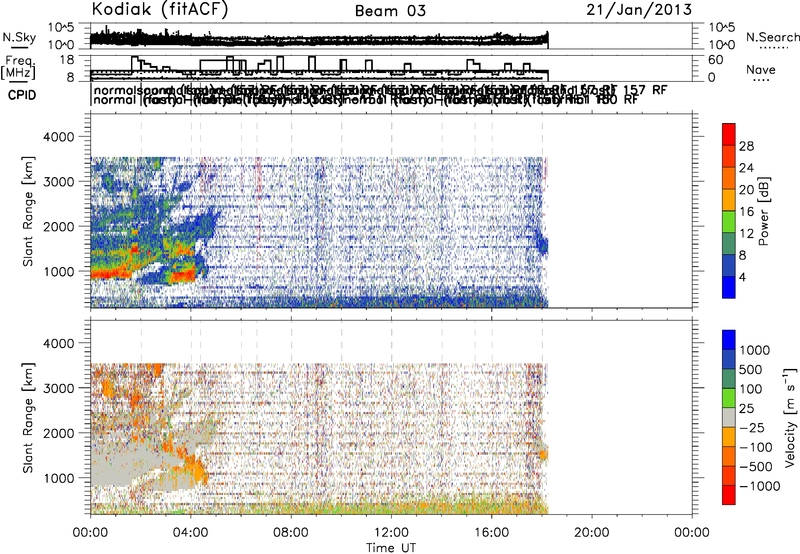Click the 'CPID' label

[22, 95]
